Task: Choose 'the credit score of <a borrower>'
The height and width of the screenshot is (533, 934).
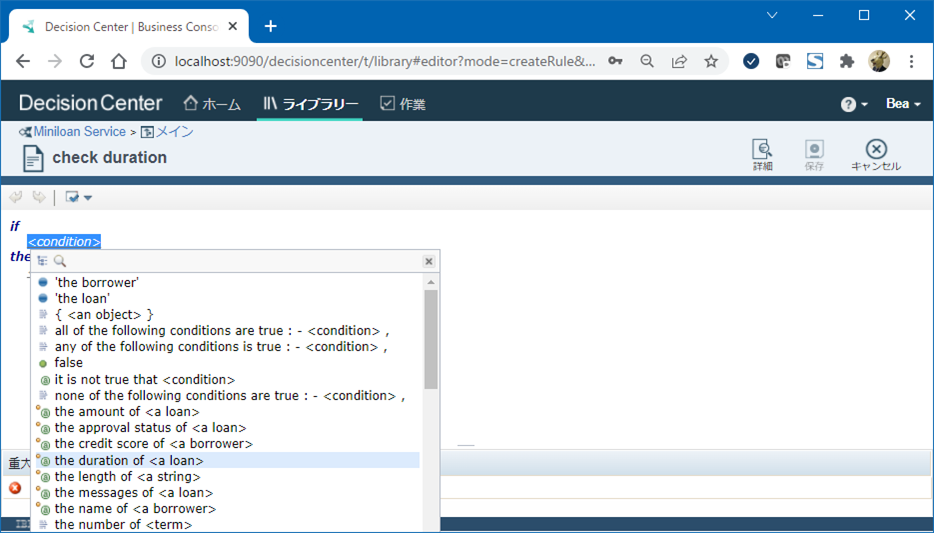Action: (154, 444)
